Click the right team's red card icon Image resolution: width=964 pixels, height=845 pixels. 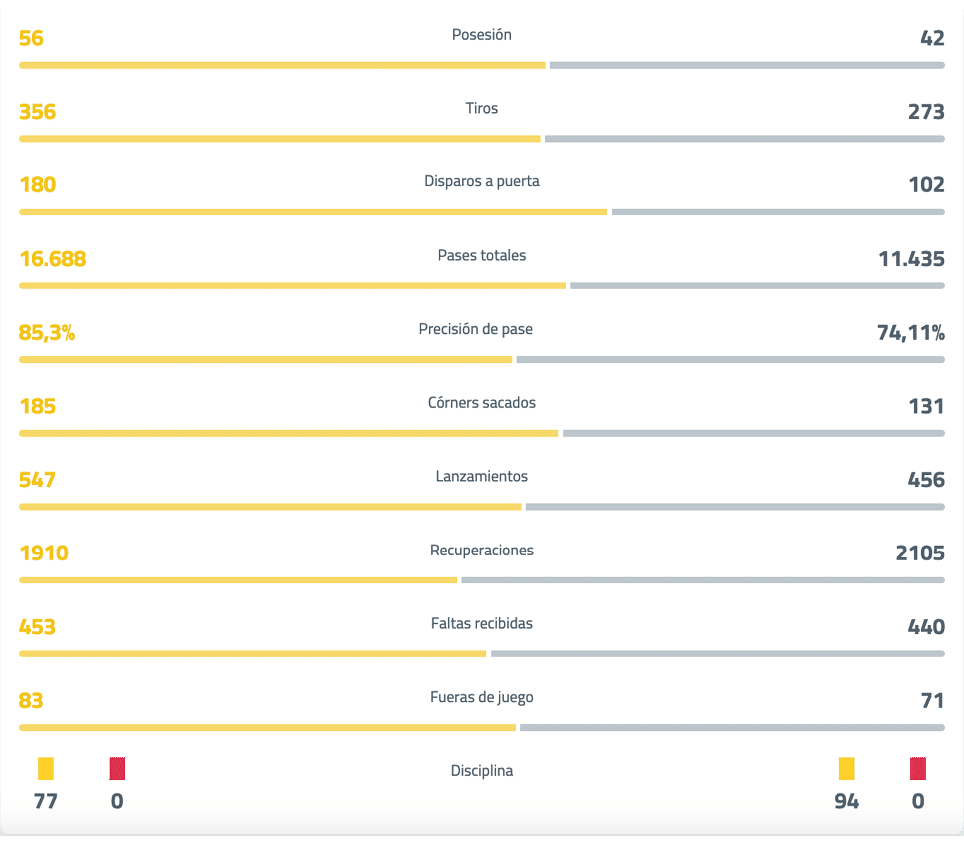point(918,769)
